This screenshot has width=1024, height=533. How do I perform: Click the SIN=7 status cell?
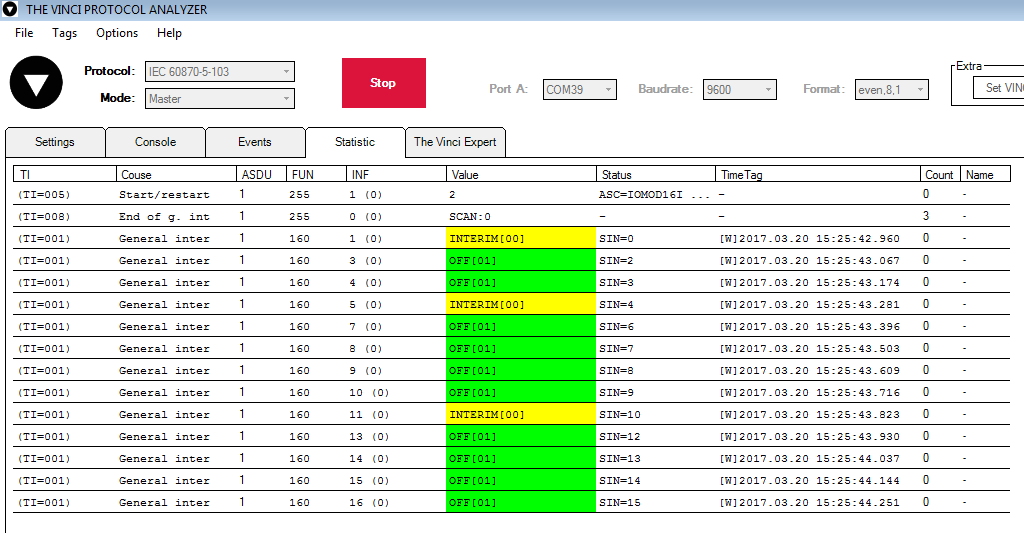[616, 349]
